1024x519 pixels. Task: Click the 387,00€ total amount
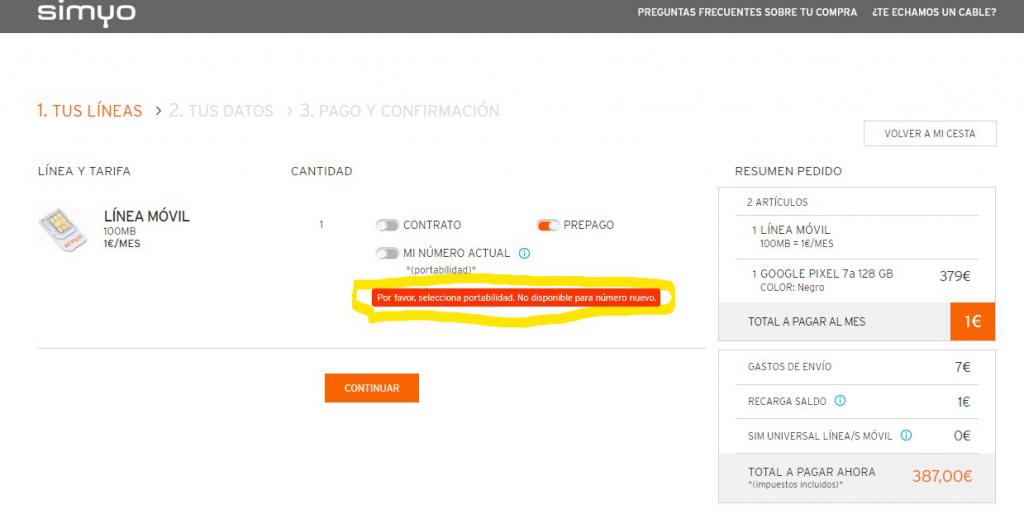click(941, 477)
